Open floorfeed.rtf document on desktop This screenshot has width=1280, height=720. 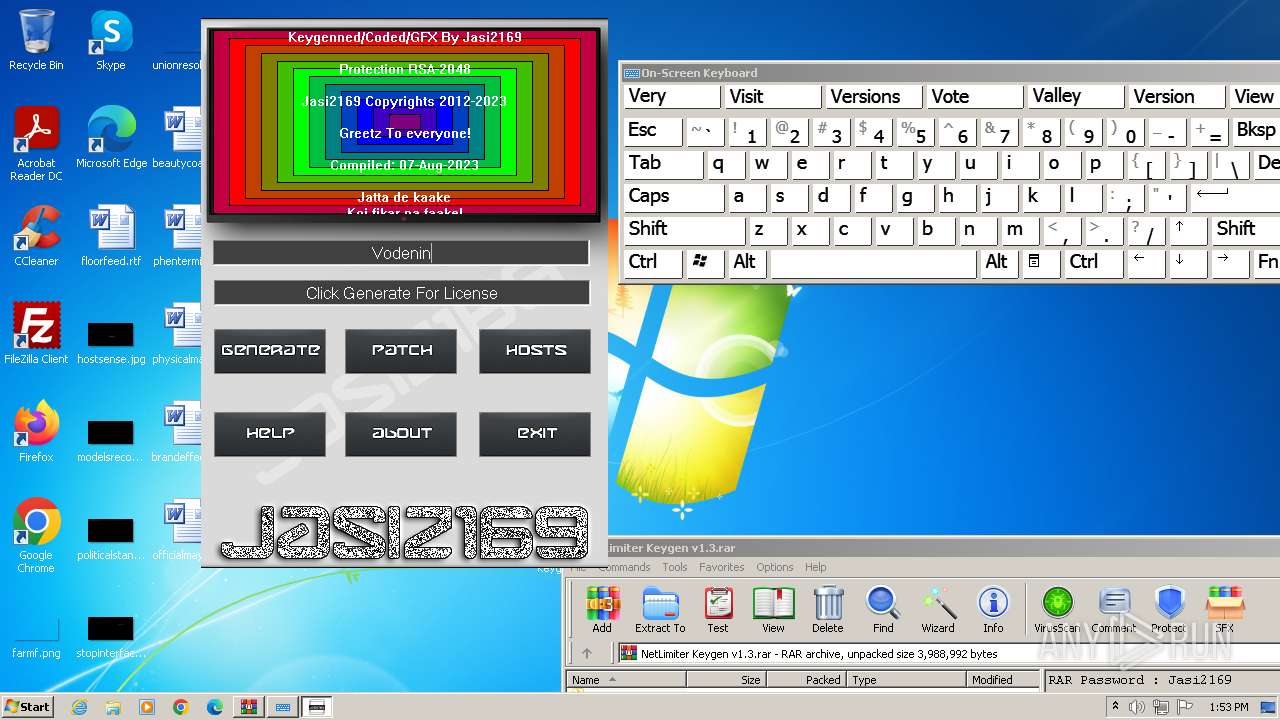[x=111, y=236]
